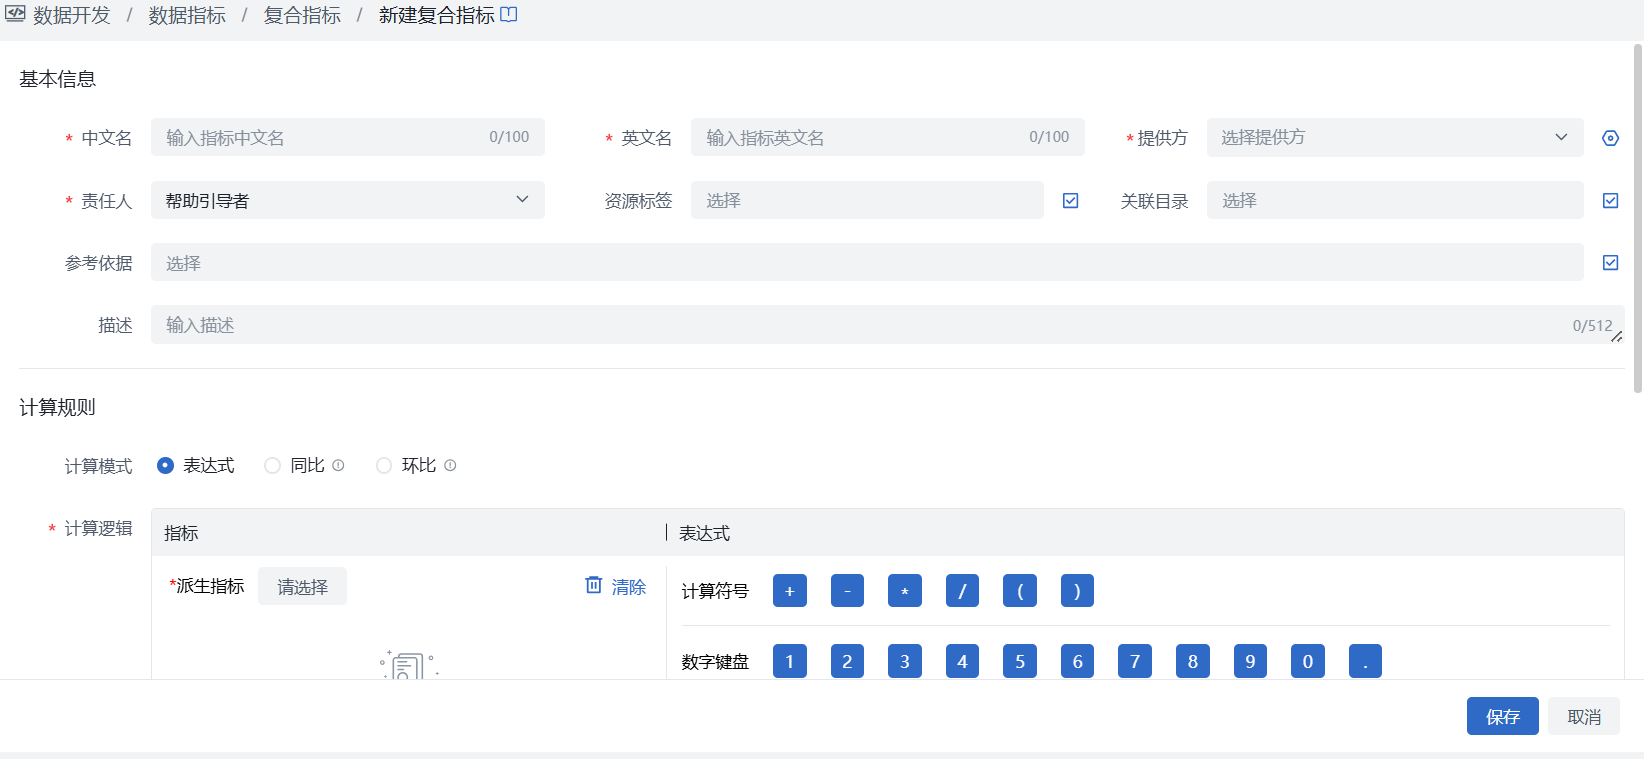
Task: Click the 指标 column header
Action: tap(181, 533)
